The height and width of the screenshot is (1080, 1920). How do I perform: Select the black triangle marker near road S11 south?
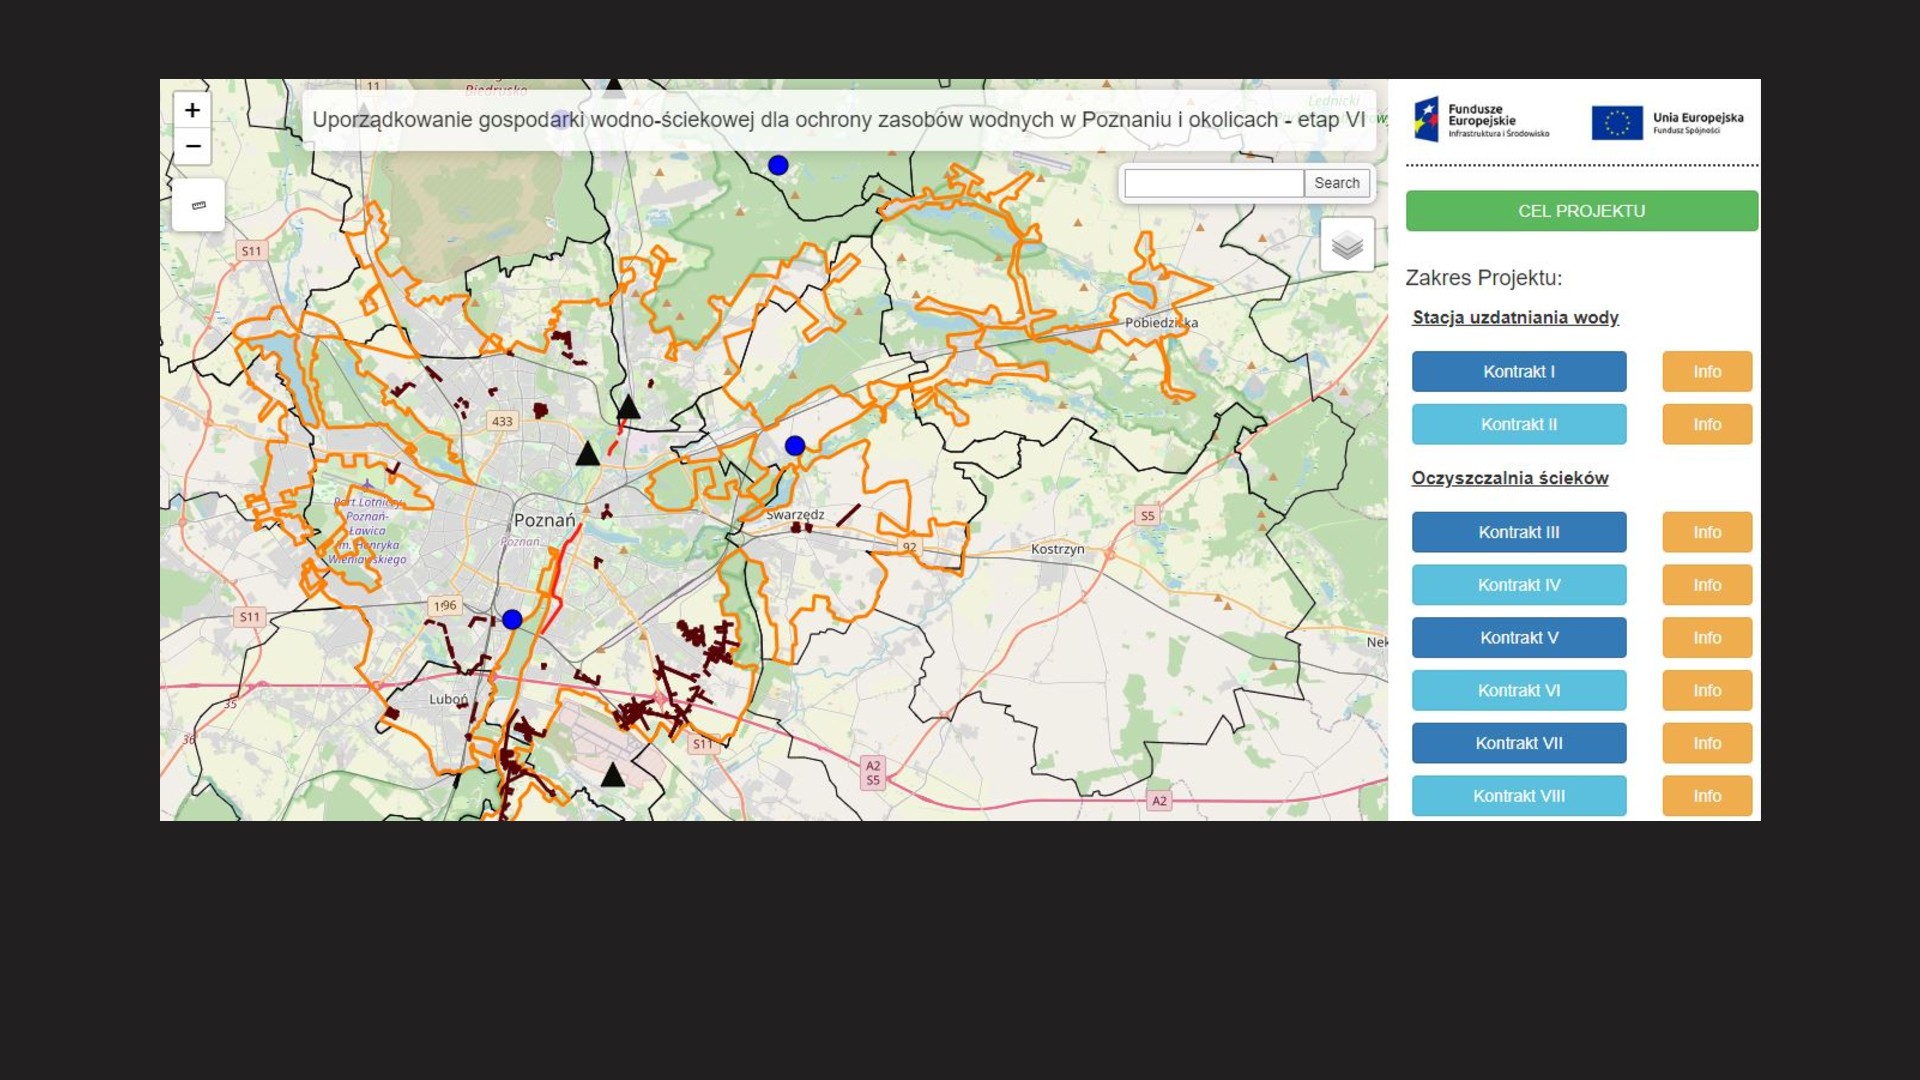pos(613,775)
